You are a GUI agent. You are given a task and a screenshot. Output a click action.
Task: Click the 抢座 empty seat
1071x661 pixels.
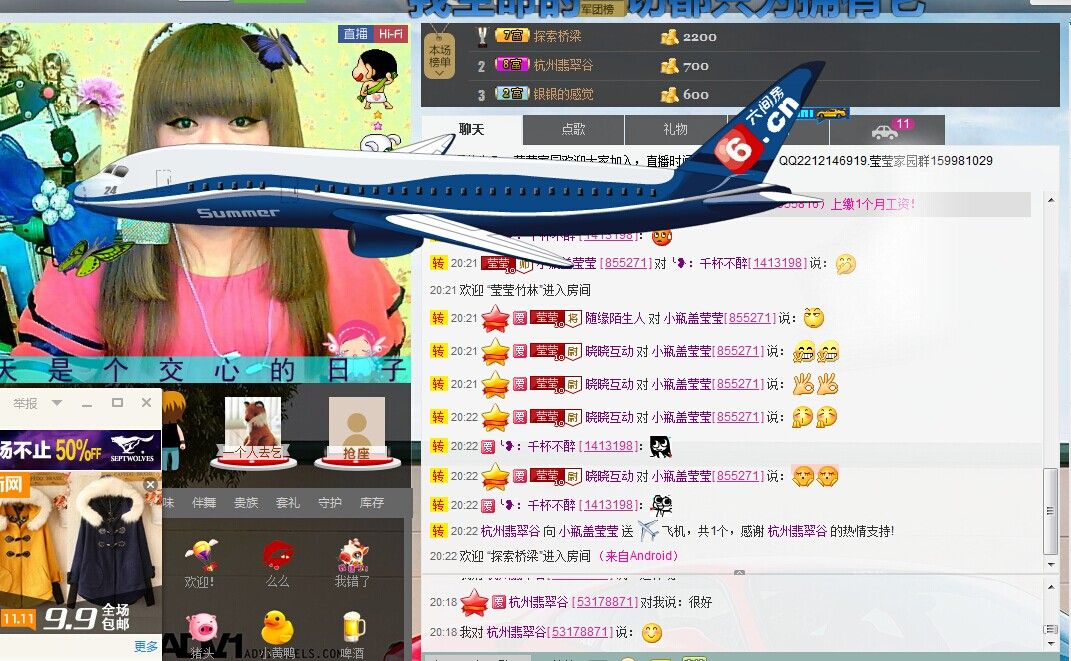357,432
